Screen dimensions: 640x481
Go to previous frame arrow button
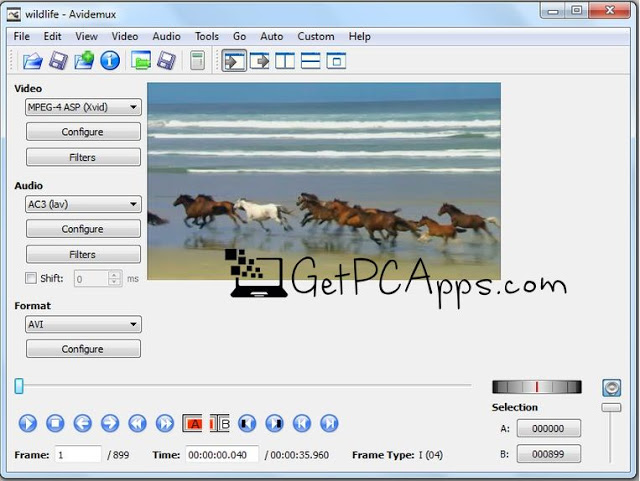pos(82,423)
